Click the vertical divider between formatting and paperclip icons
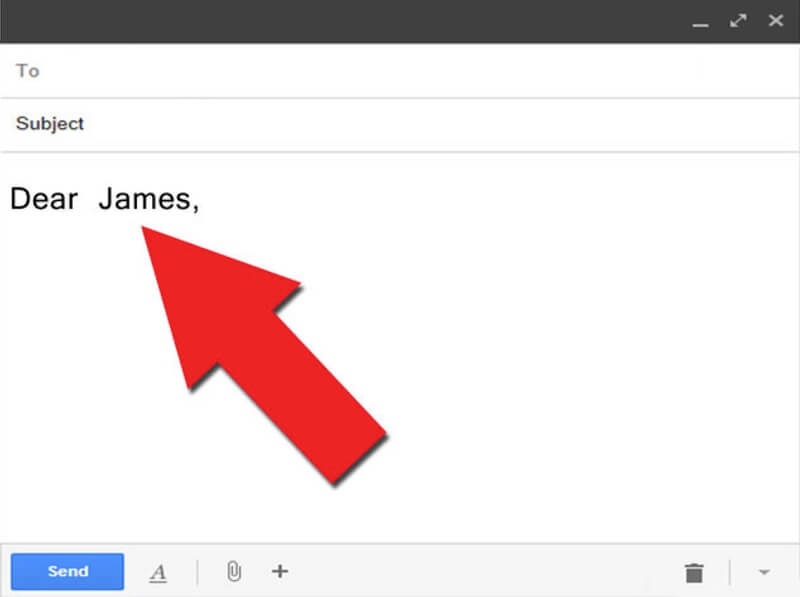Viewport: 800px width, 597px height. (197, 572)
